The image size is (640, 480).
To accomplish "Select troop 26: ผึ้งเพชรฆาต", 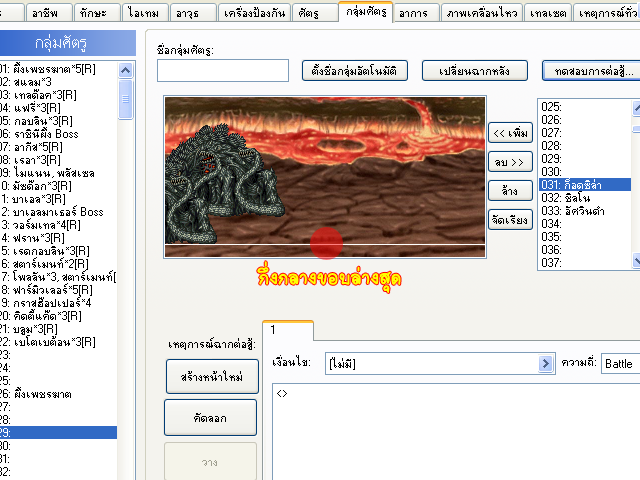I will 58,394.
